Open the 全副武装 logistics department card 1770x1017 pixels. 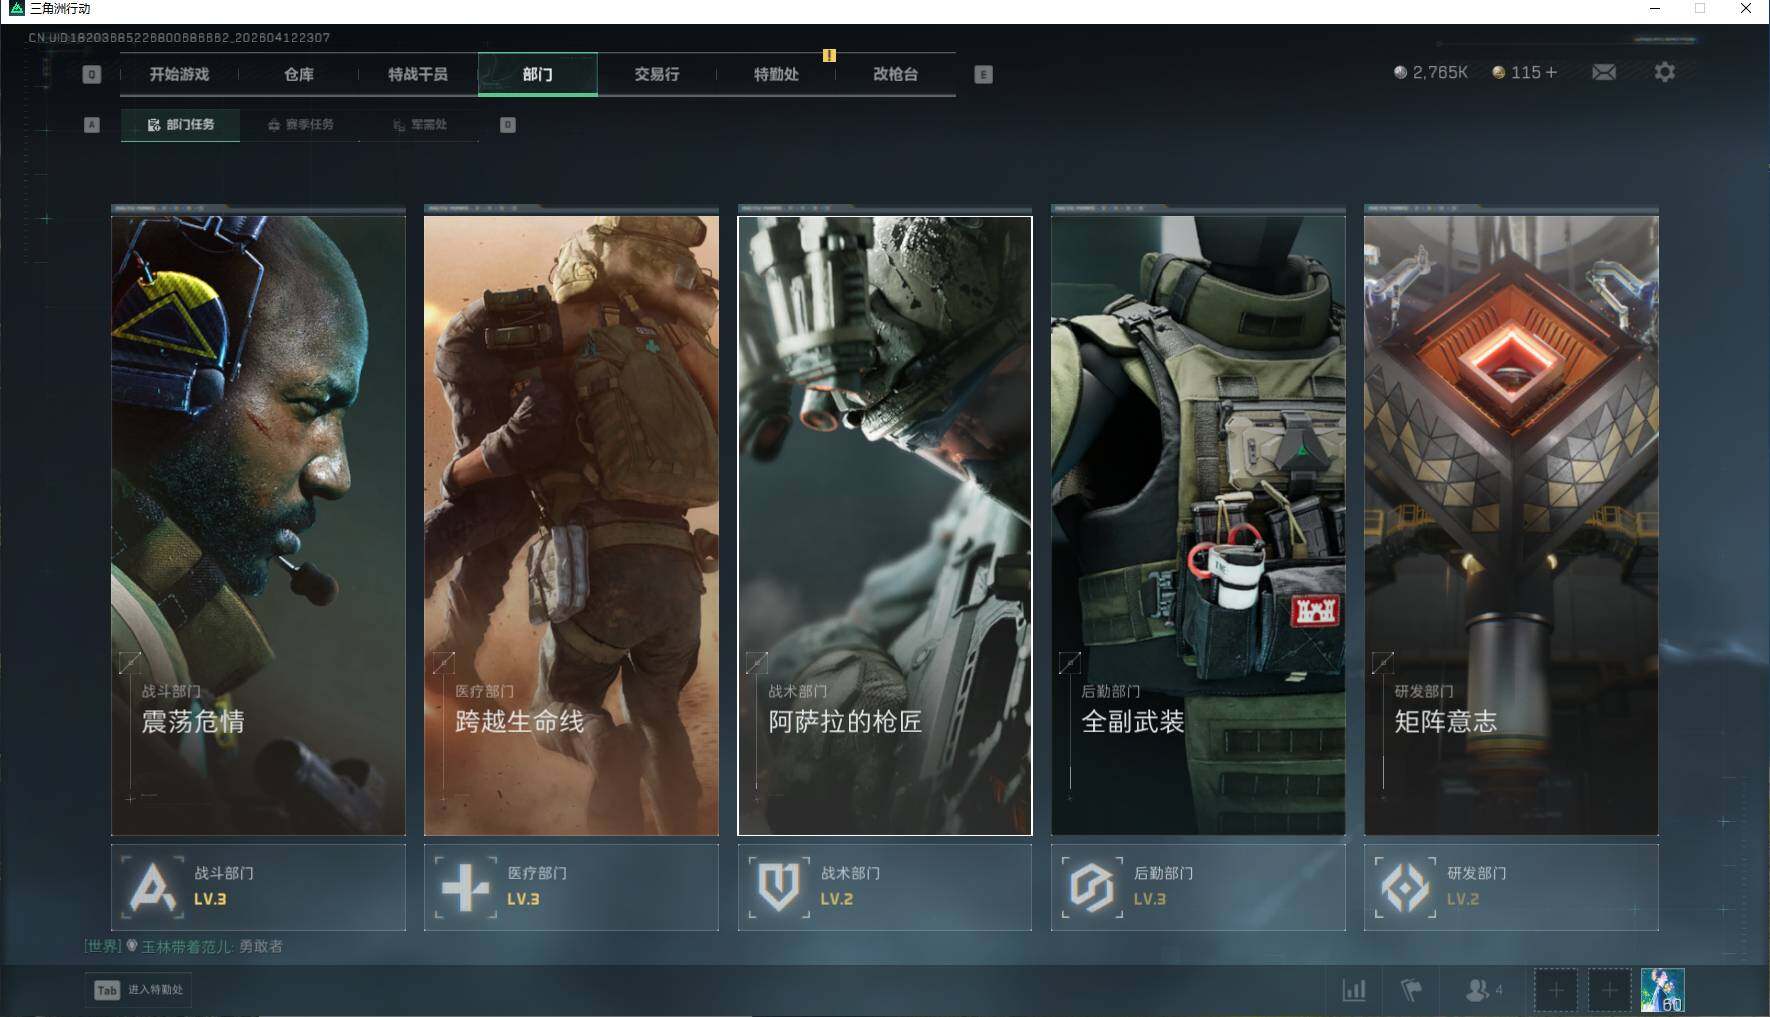[1198, 525]
